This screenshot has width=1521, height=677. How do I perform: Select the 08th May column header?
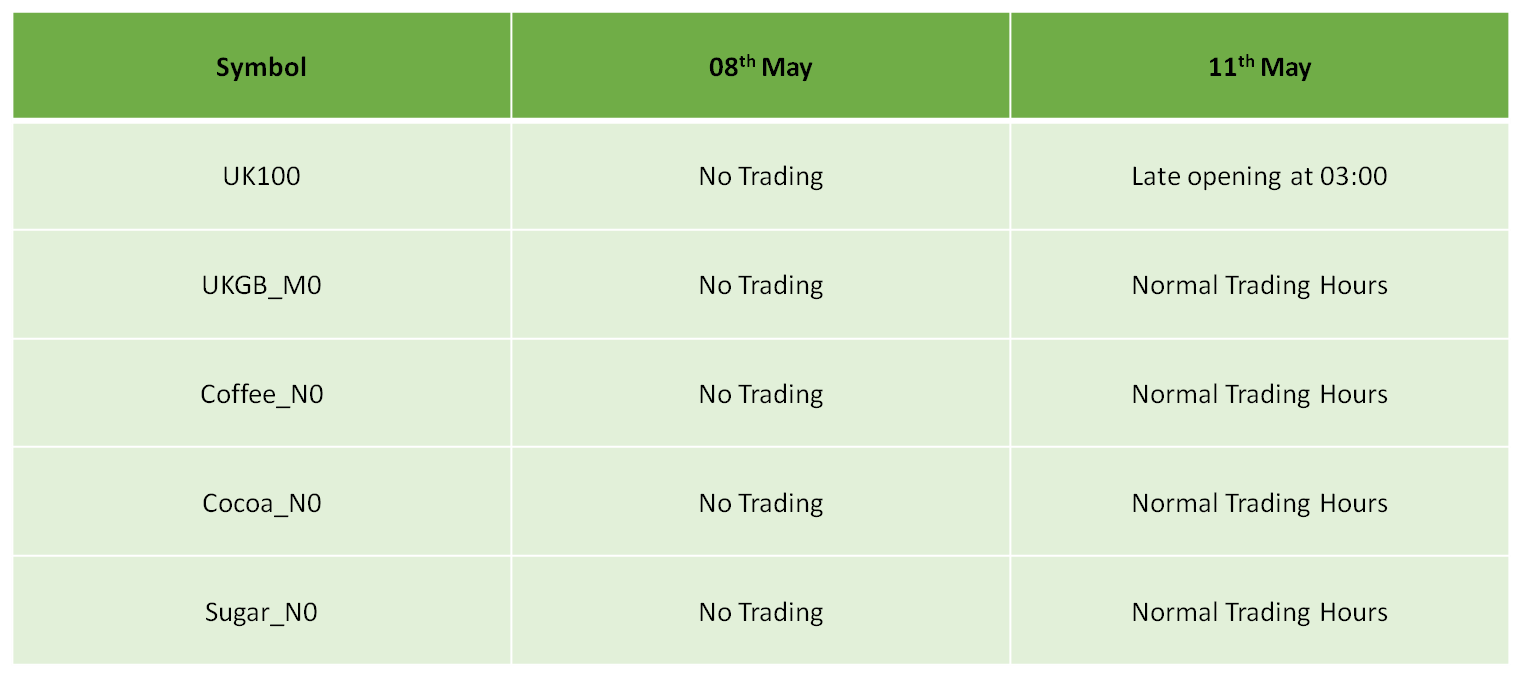pos(760,66)
